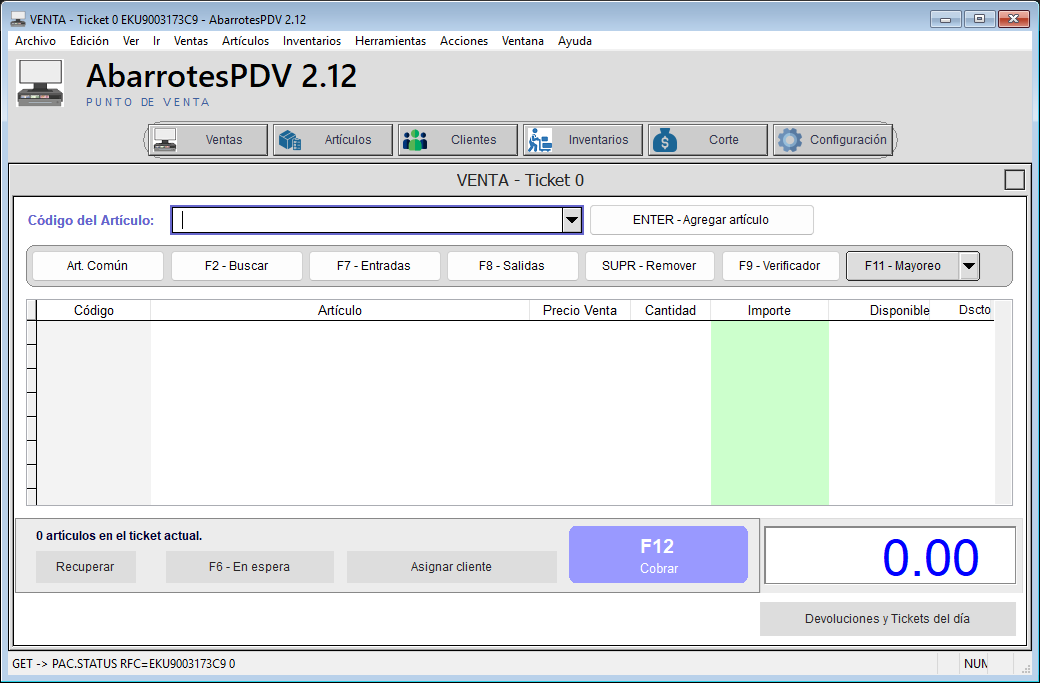Click the AbarrotesPDV register logo

[40, 83]
